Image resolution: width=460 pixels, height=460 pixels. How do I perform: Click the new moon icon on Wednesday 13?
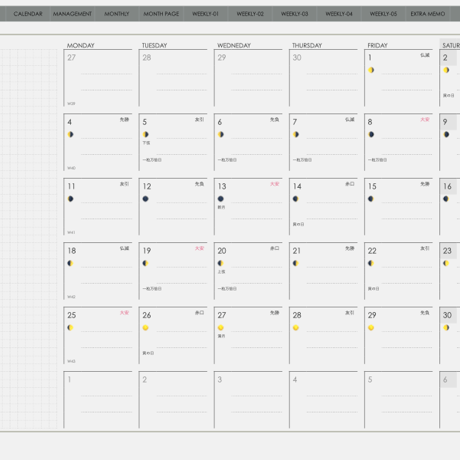tap(221, 199)
